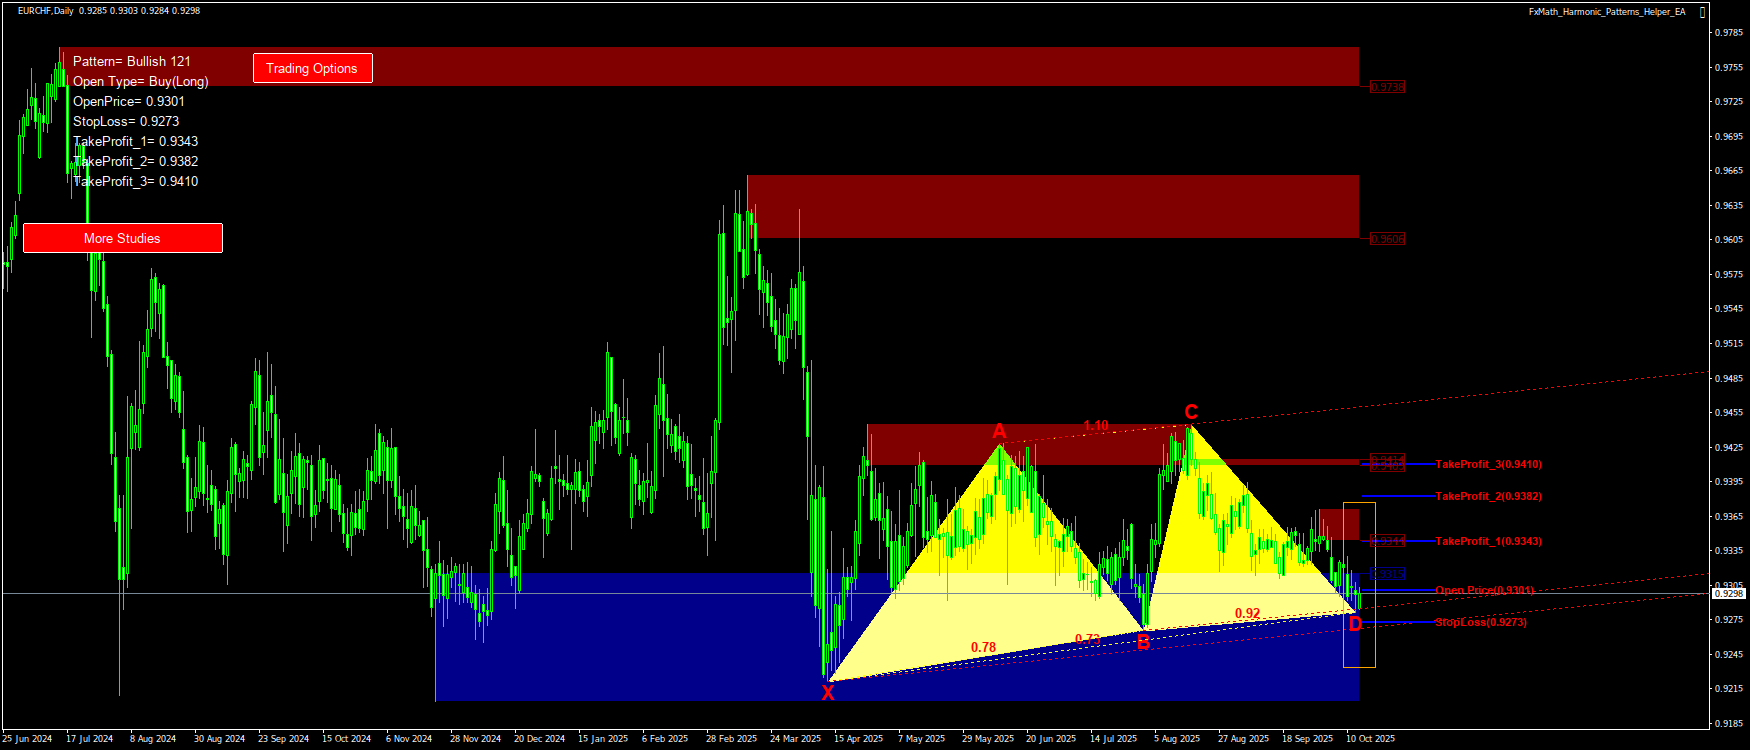
Task: Click the 0.9606 resistance price tag
Action: click(x=1387, y=239)
